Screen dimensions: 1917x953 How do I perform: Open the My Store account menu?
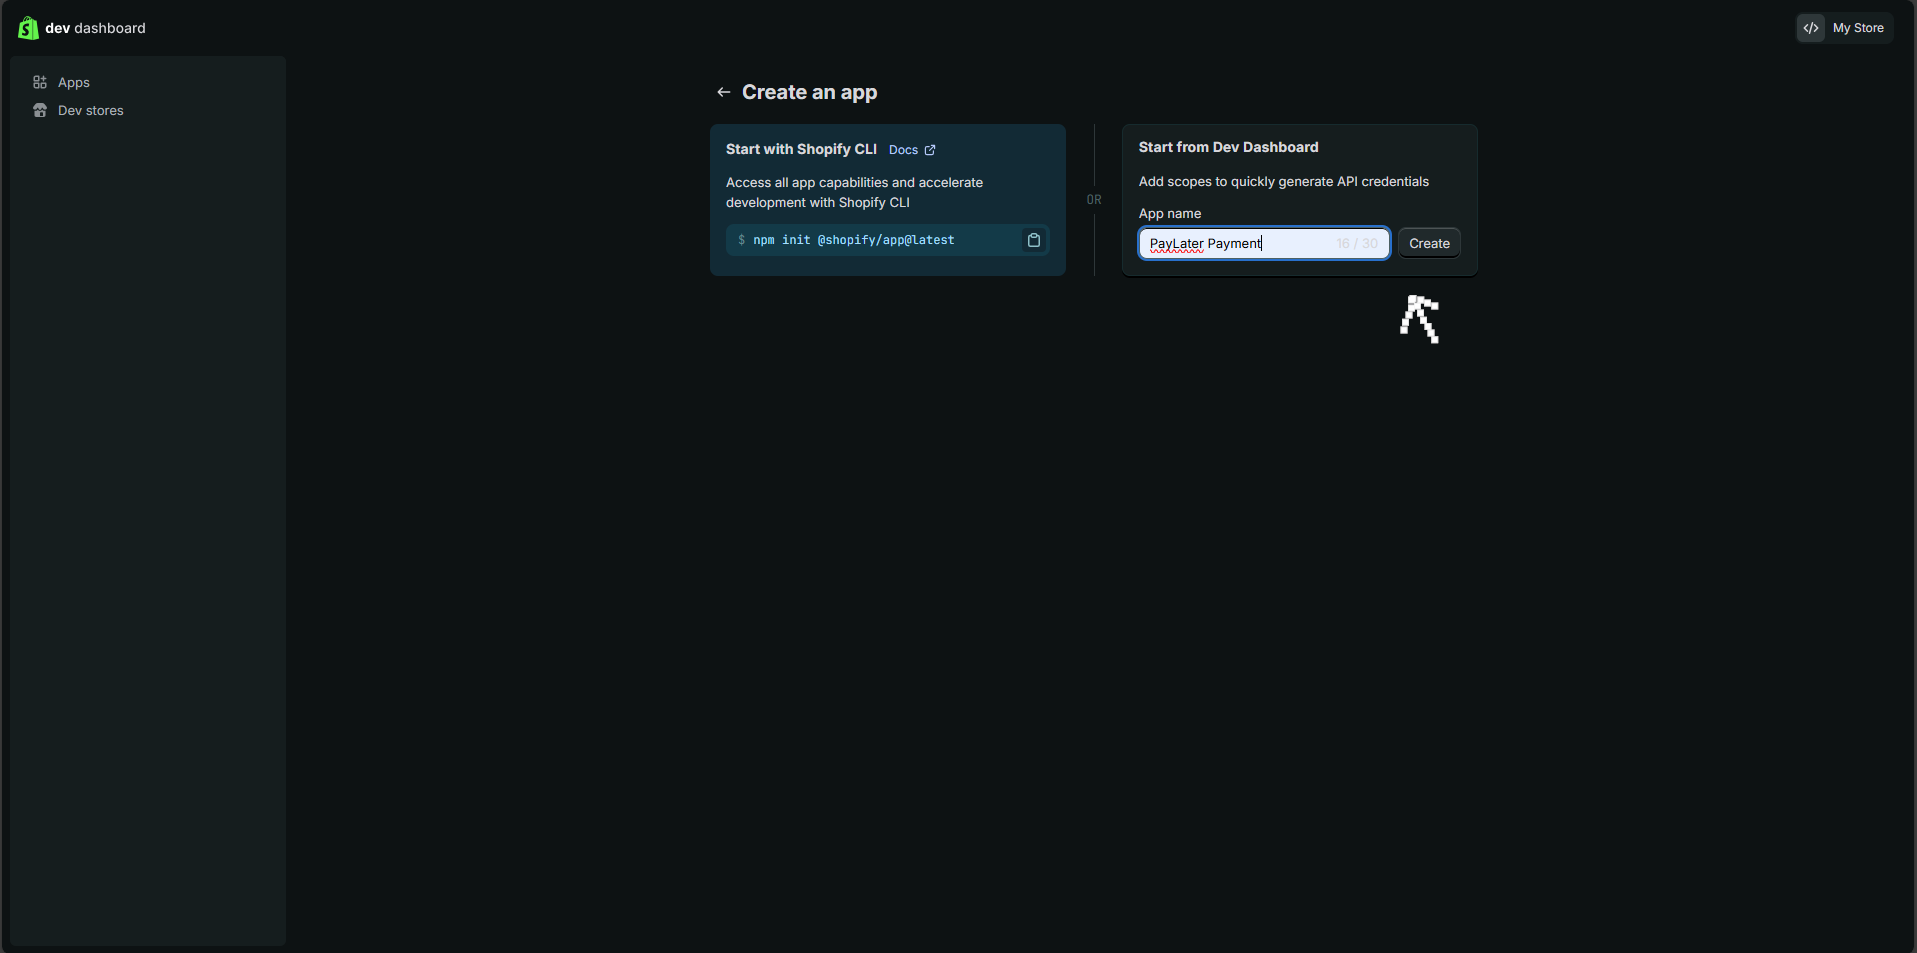(x=1844, y=28)
